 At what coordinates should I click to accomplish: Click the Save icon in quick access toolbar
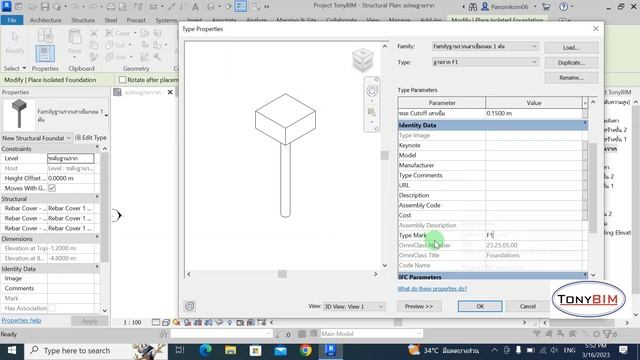45,7
